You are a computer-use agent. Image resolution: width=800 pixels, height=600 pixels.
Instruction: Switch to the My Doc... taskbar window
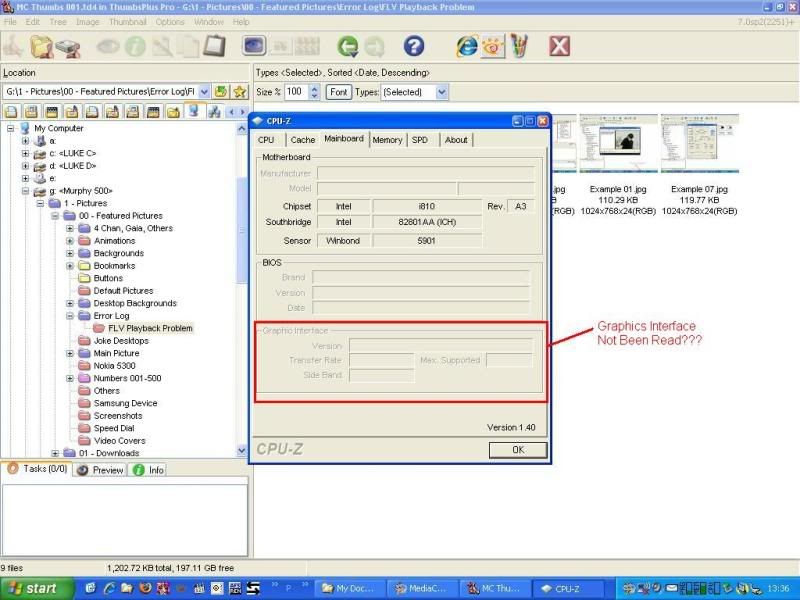(348, 588)
